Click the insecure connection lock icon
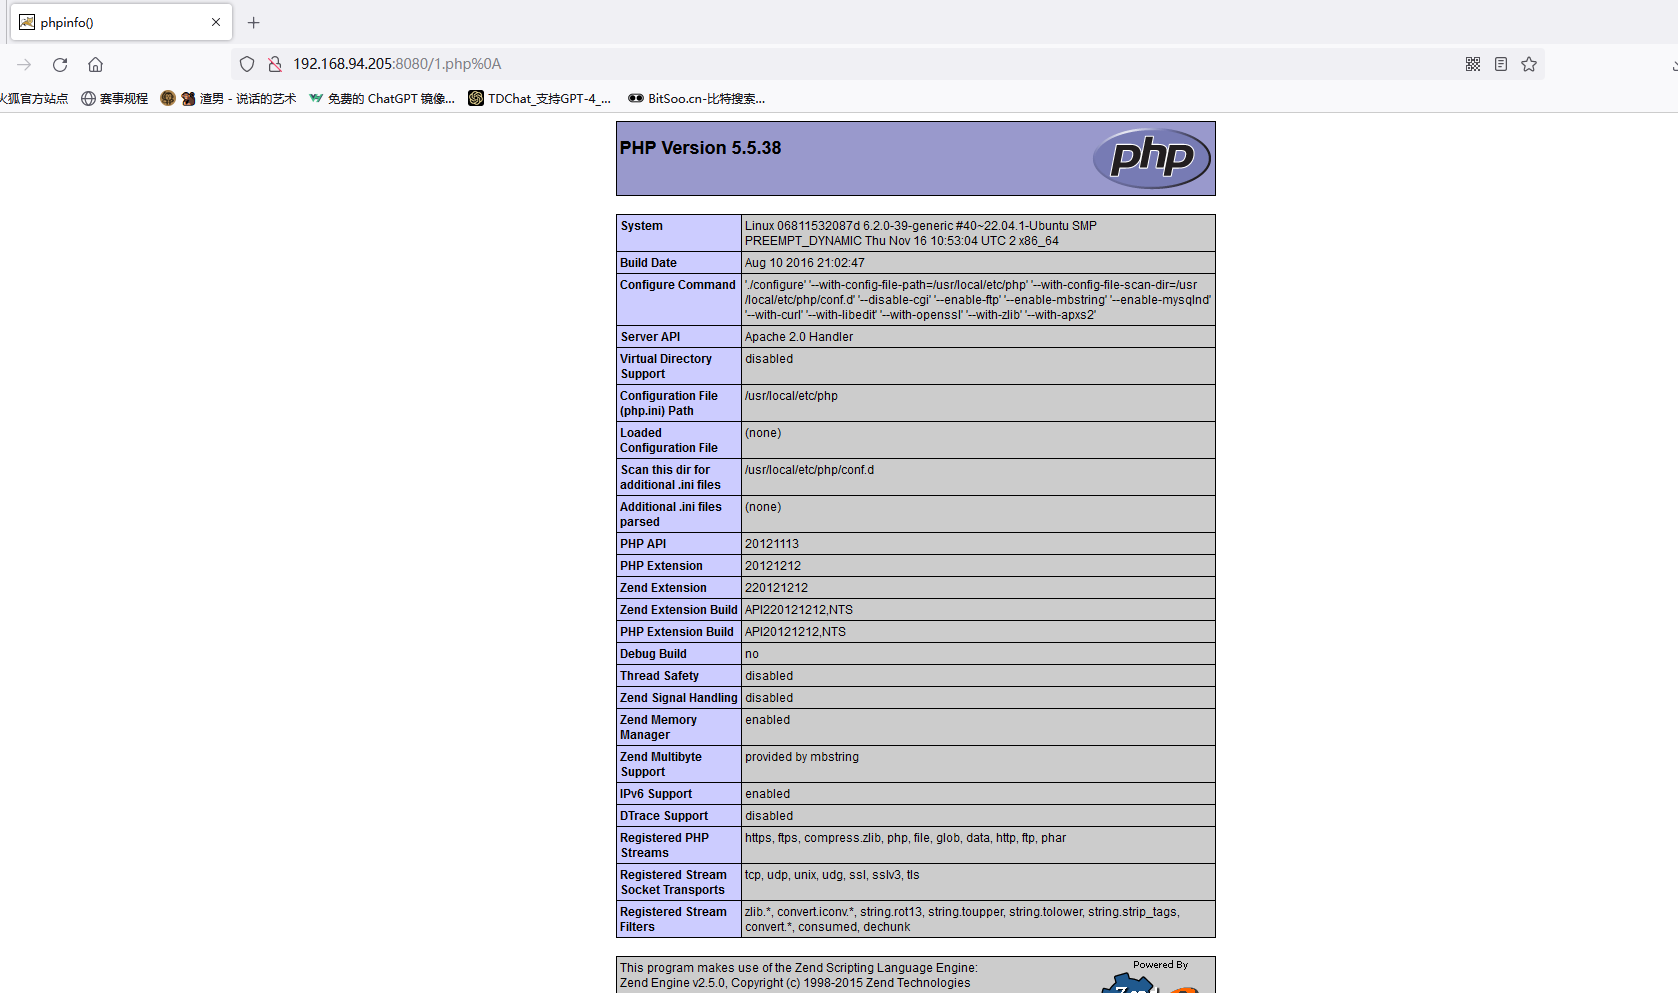The width and height of the screenshot is (1678, 993). pos(274,64)
